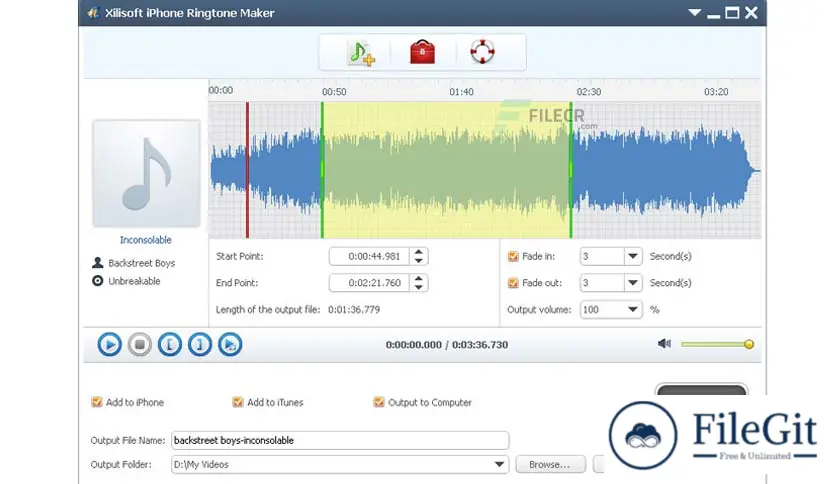Image resolution: width=836 pixels, height=484 pixels.
Task: Click the 00:50 mark on time ruler
Action: 334,92
